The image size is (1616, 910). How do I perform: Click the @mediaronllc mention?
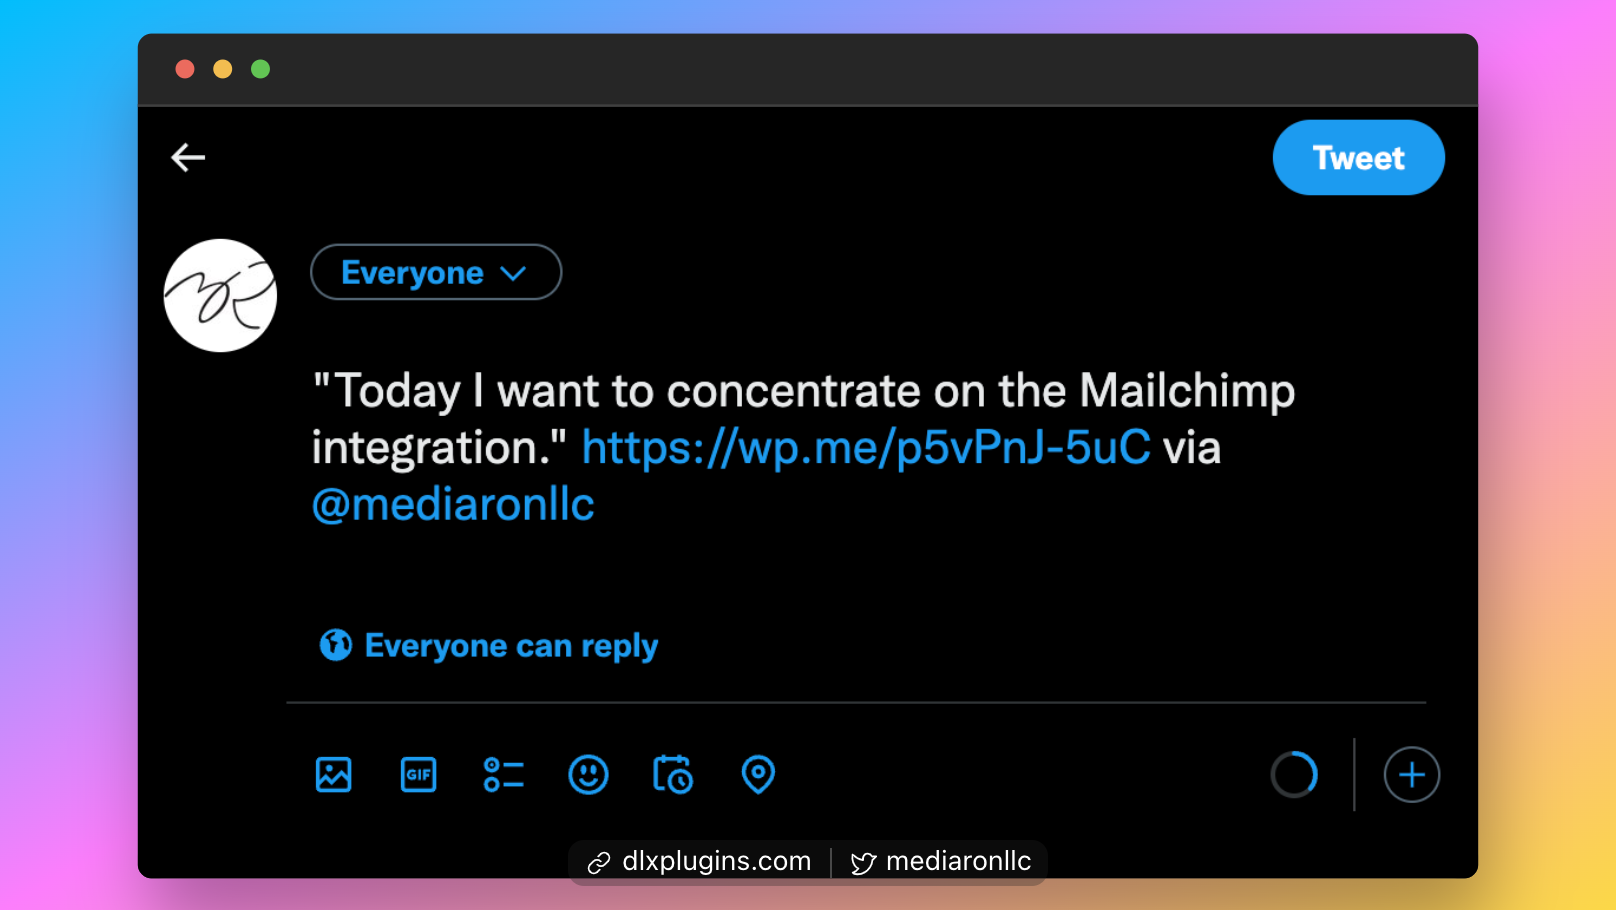(x=453, y=504)
